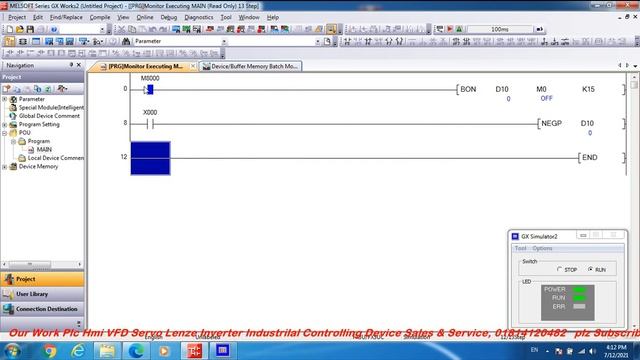The image size is (640, 360).
Task: Close the Navigation panel
Action: click(79, 65)
